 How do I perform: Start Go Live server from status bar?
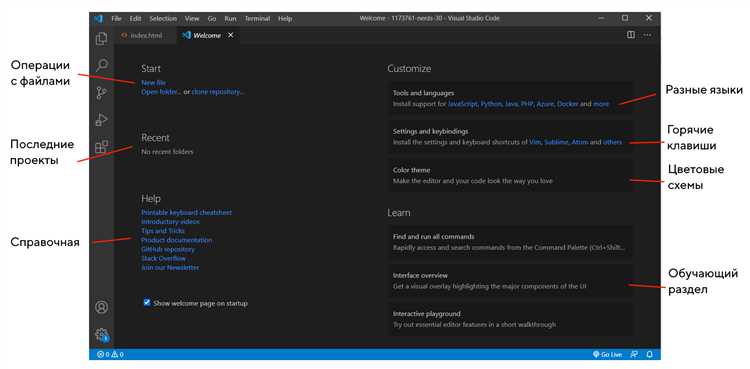coord(607,355)
